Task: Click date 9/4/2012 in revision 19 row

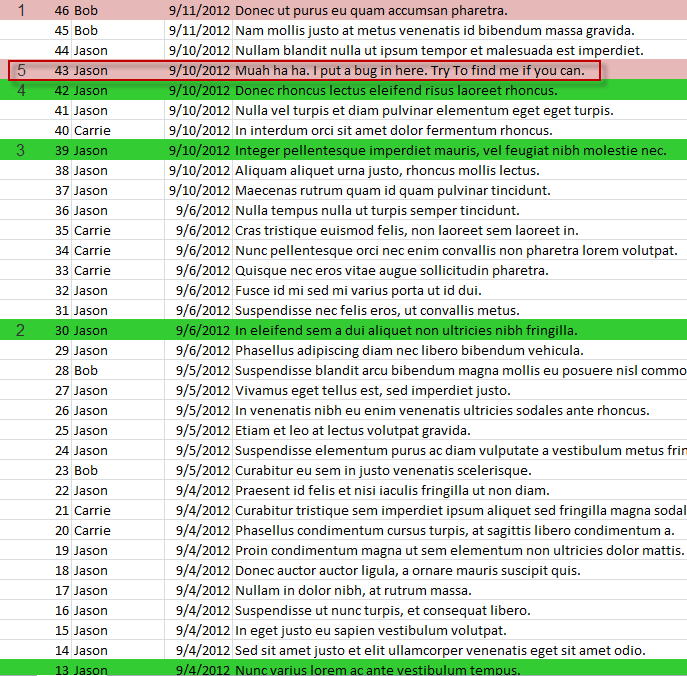Action: click(x=203, y=551)
